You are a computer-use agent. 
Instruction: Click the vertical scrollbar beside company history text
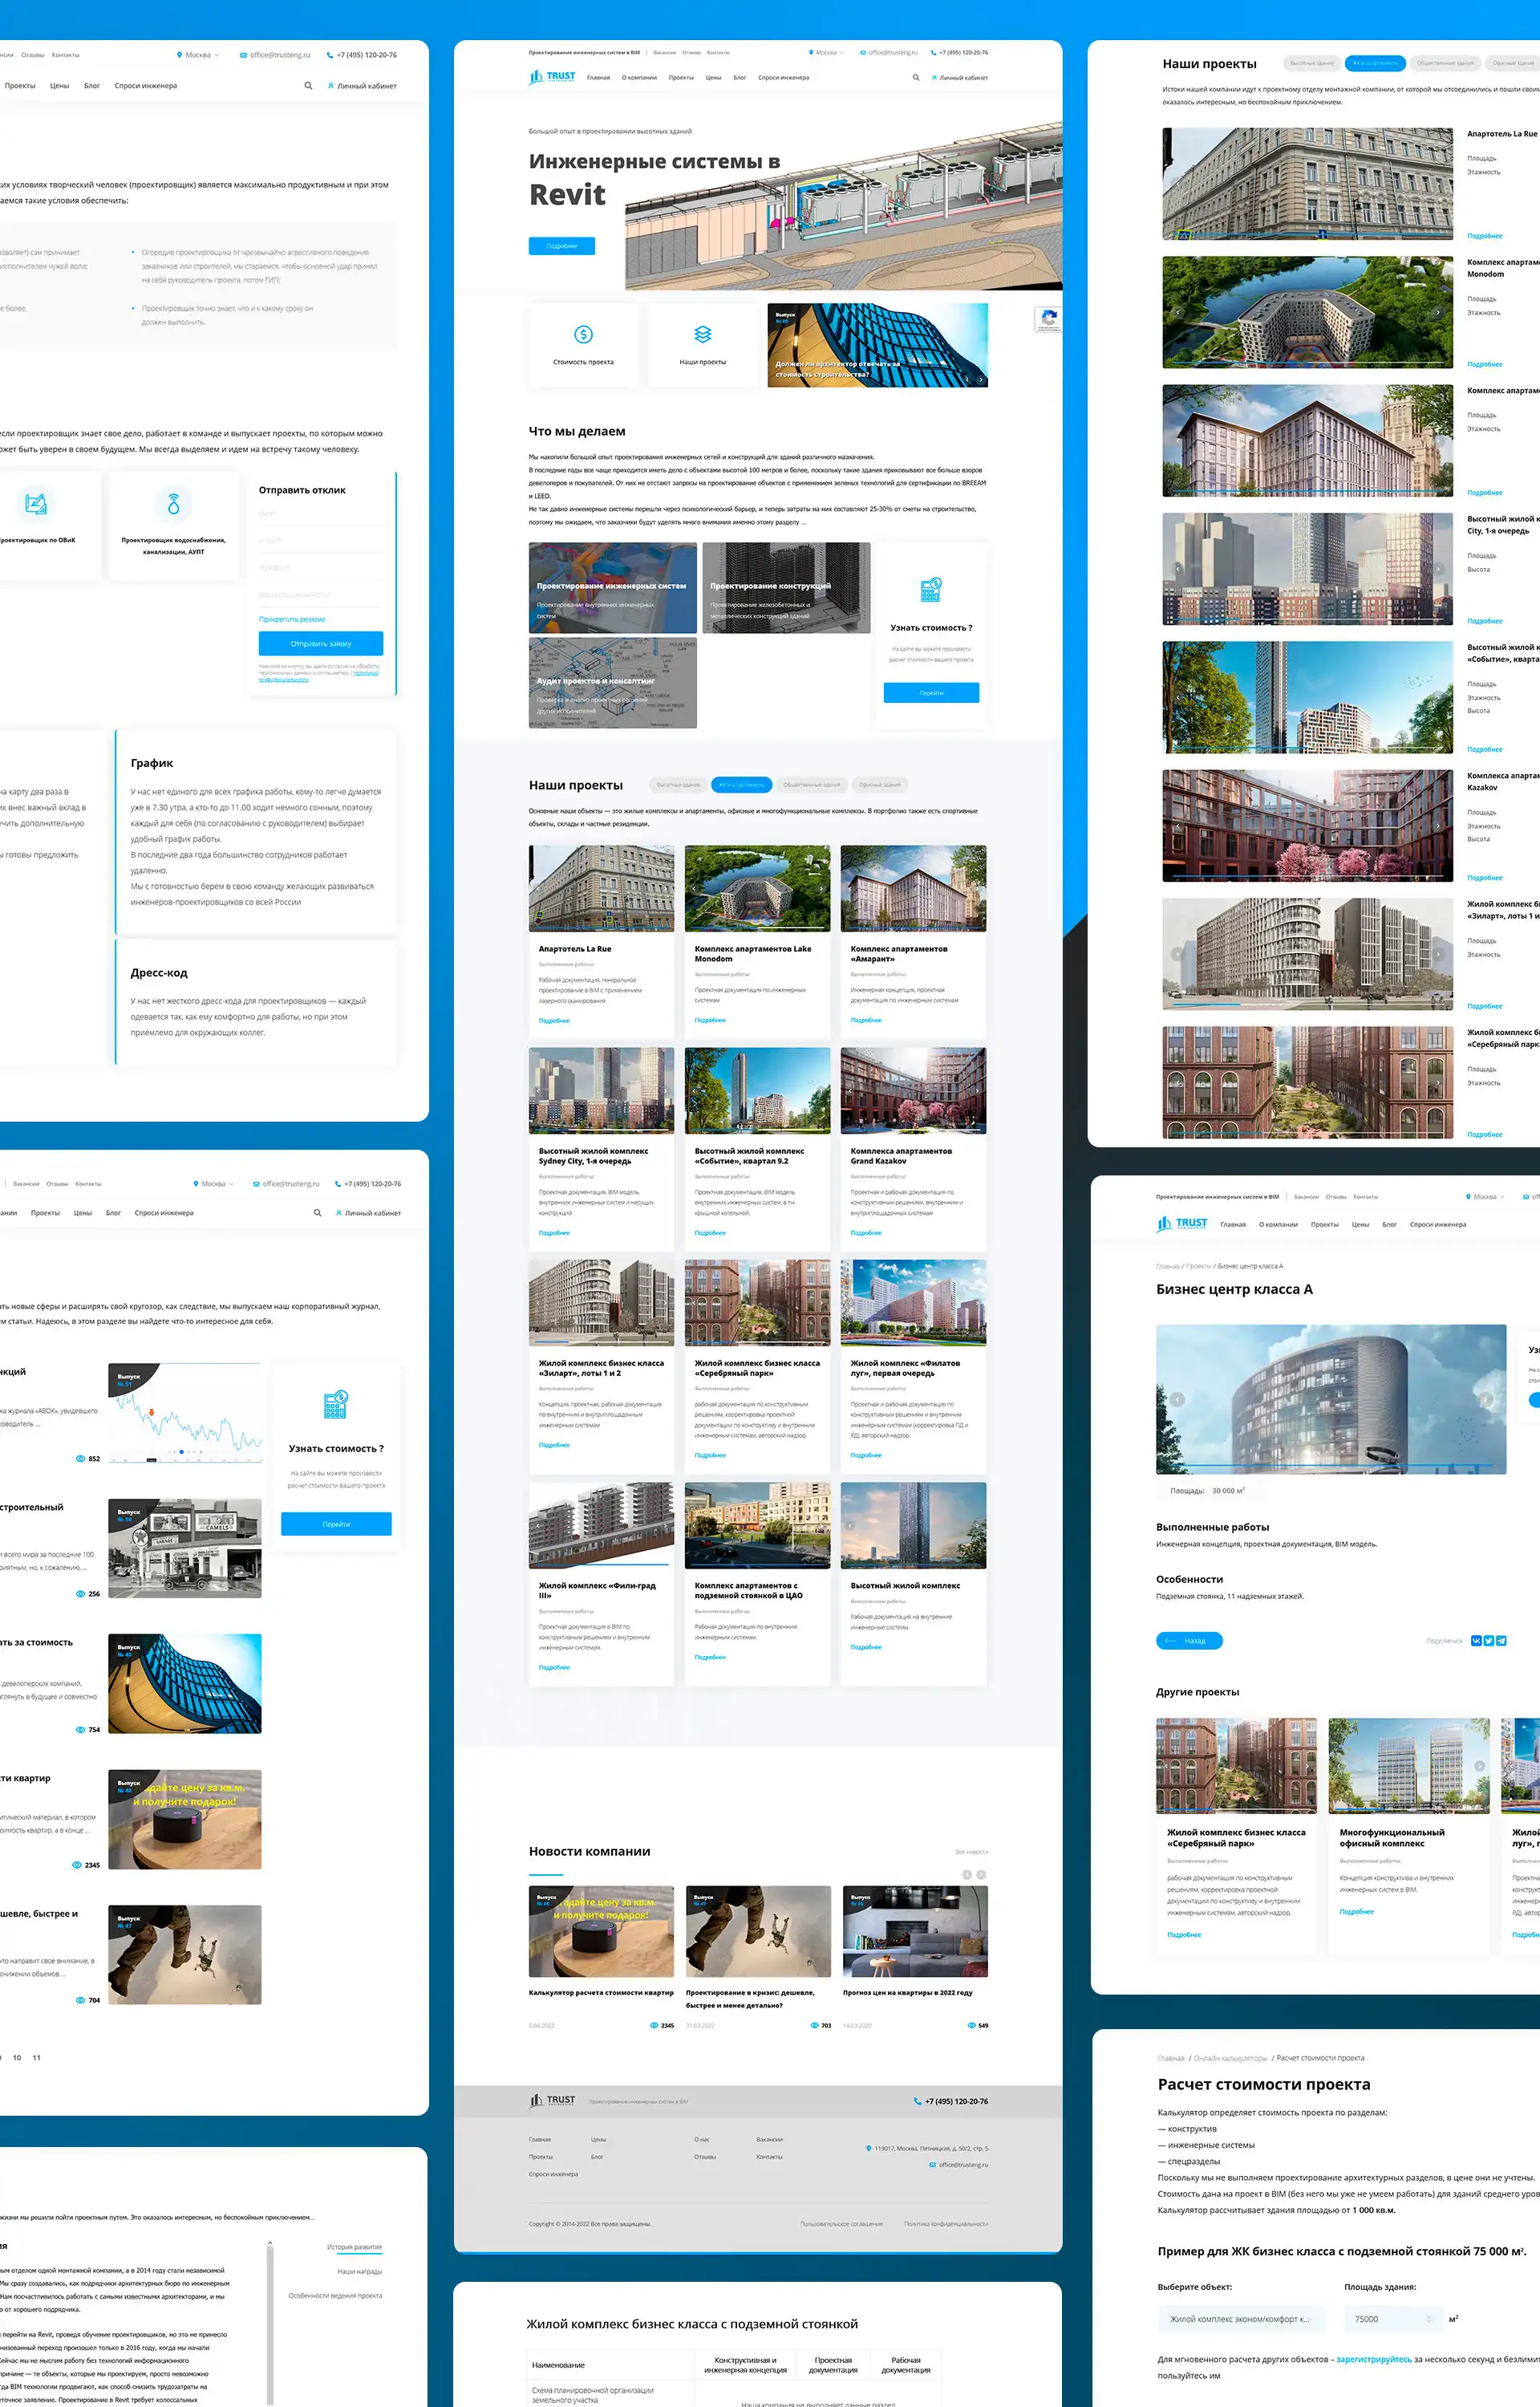(x=270, y=2320)
